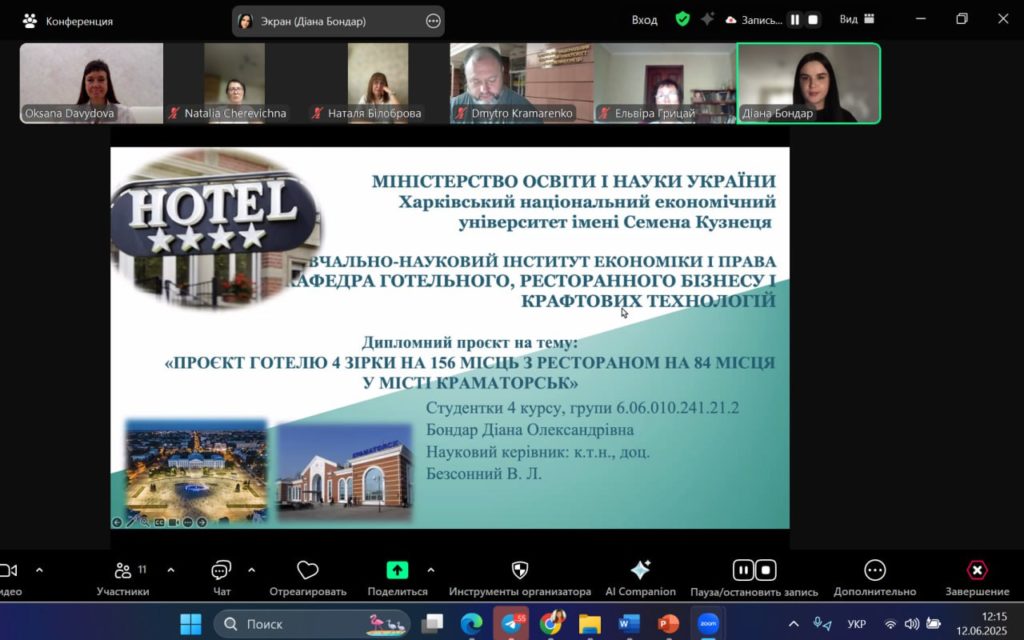Pause recording in the top bar
Viewport: 1024px width, 640px height.
point(795,19)
